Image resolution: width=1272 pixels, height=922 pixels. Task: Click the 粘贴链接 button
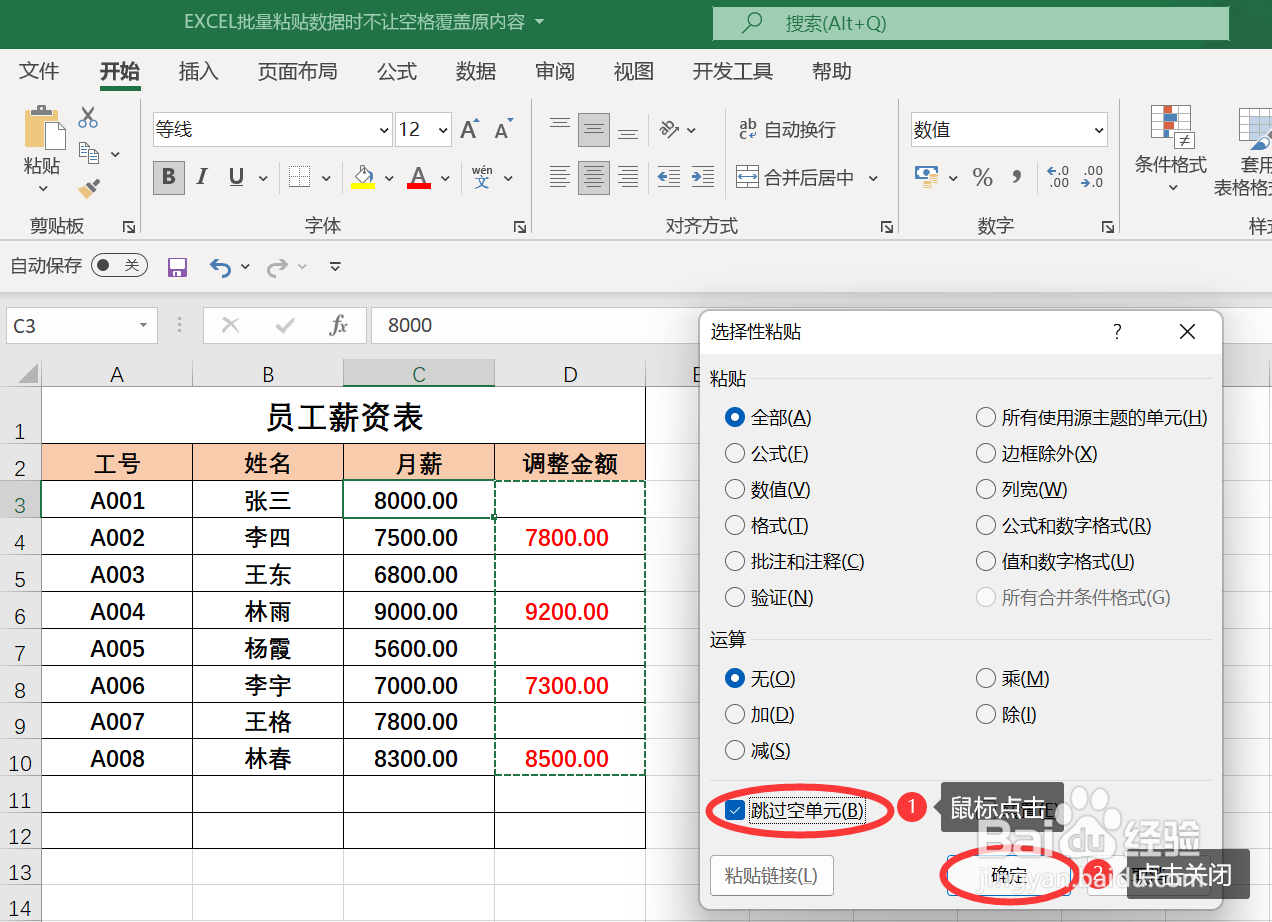pos(771,875)
